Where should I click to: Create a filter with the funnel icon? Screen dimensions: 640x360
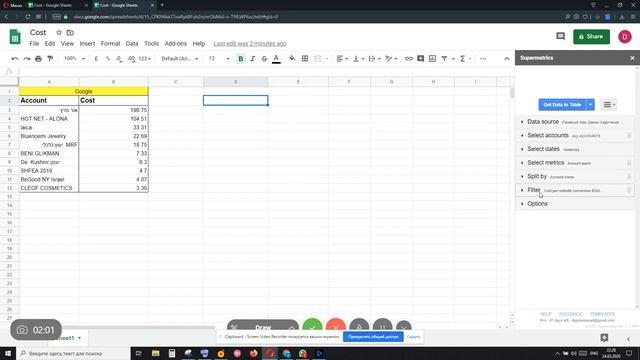pyautogui.click(x=444, y=59)
